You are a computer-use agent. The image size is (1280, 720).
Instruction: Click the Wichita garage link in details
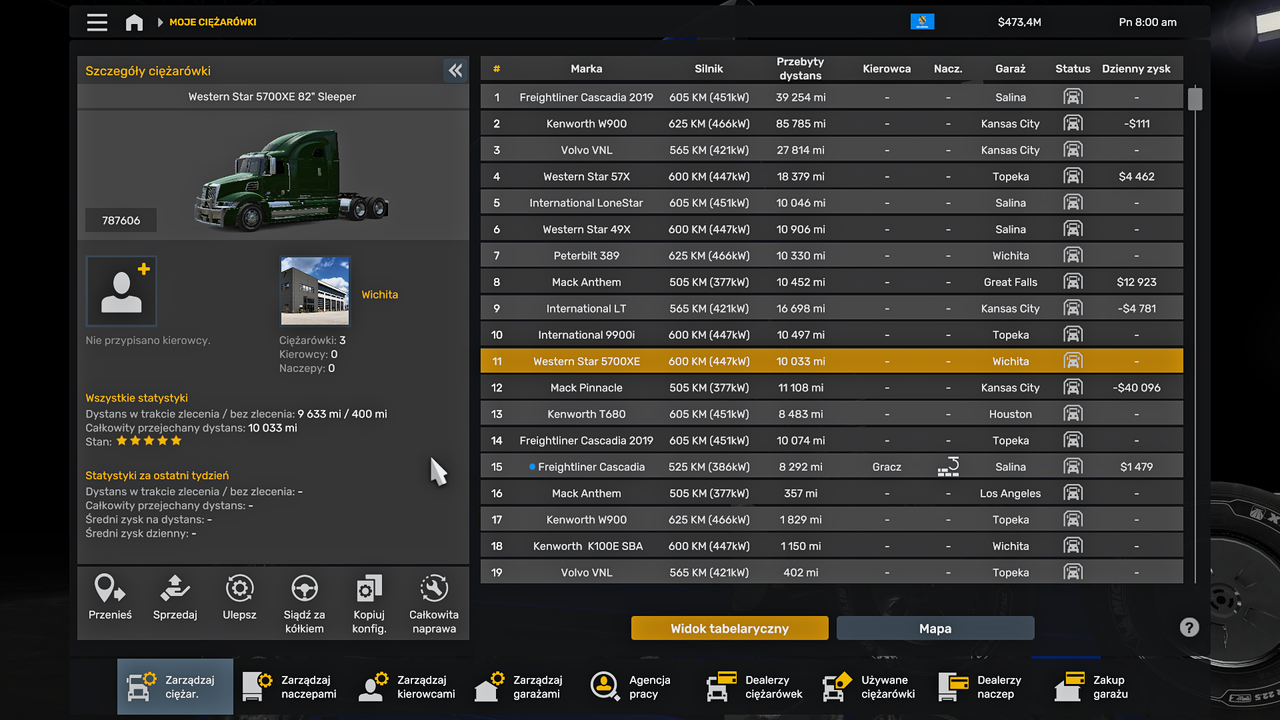pos(380,295)
